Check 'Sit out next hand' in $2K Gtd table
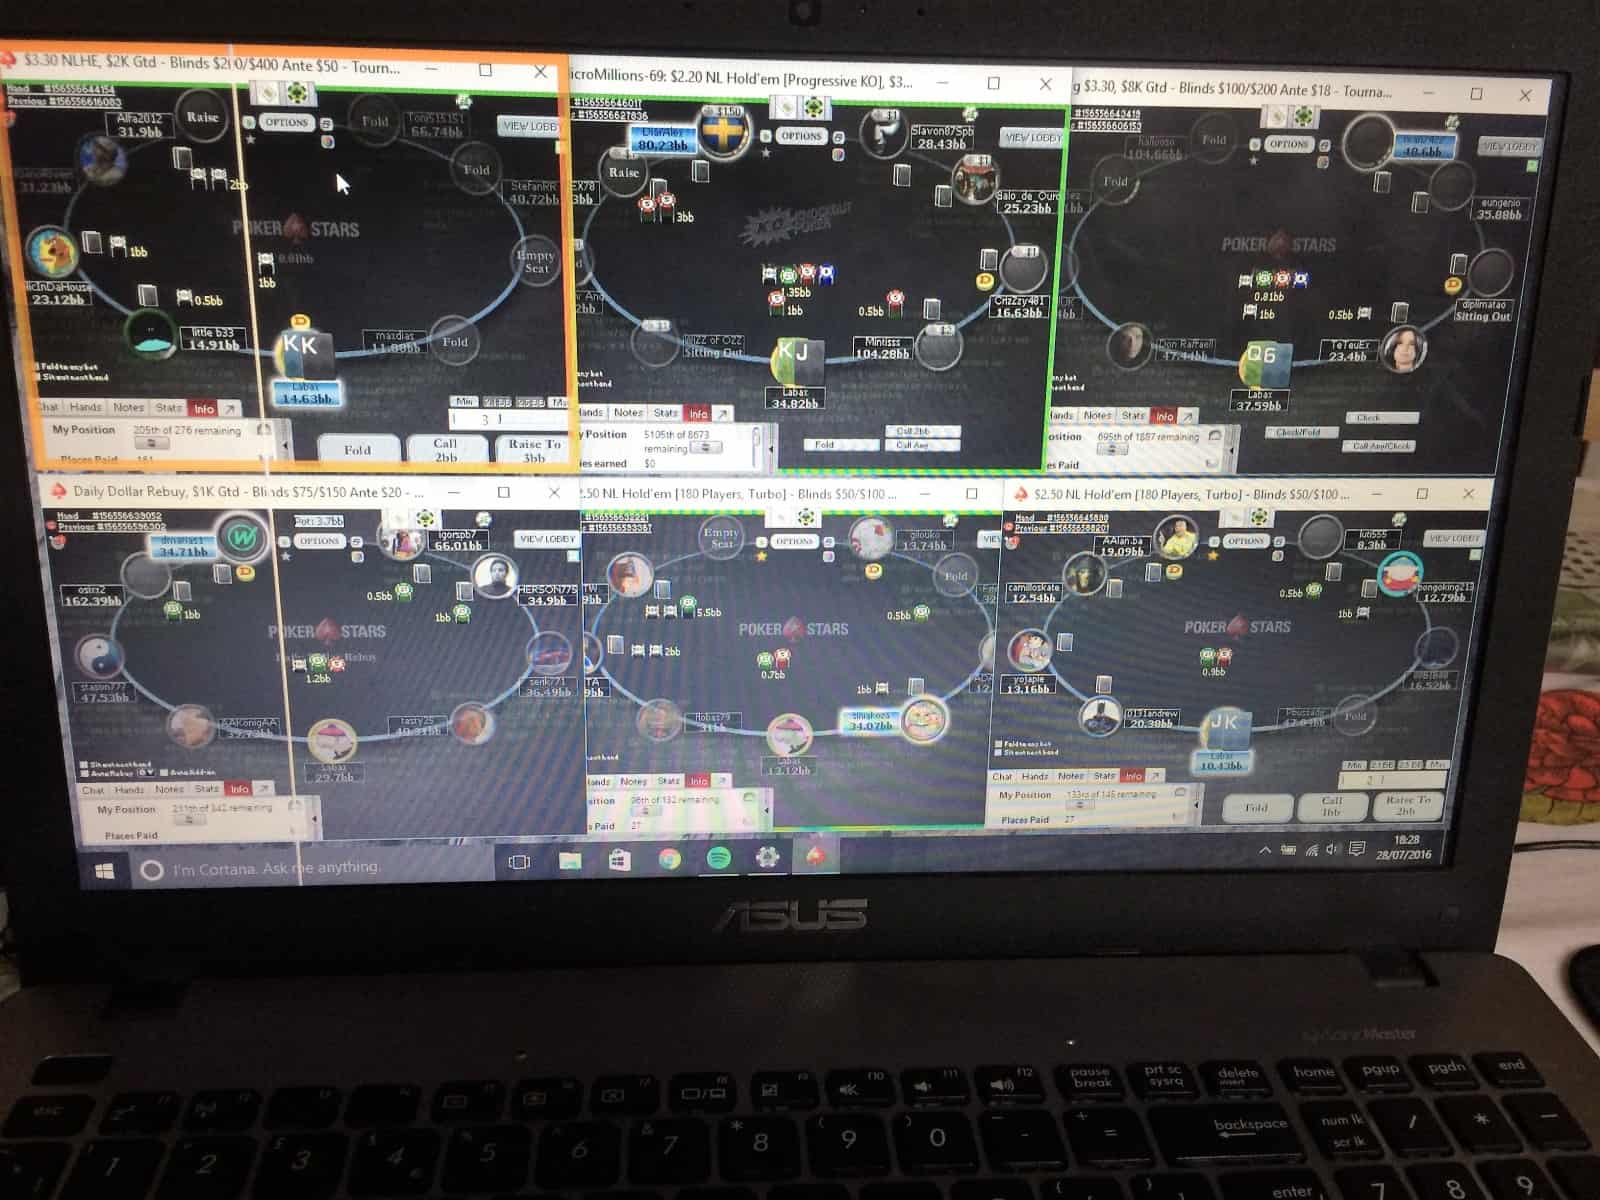This screenshot has width=1600, height=1200. (39, 378)
